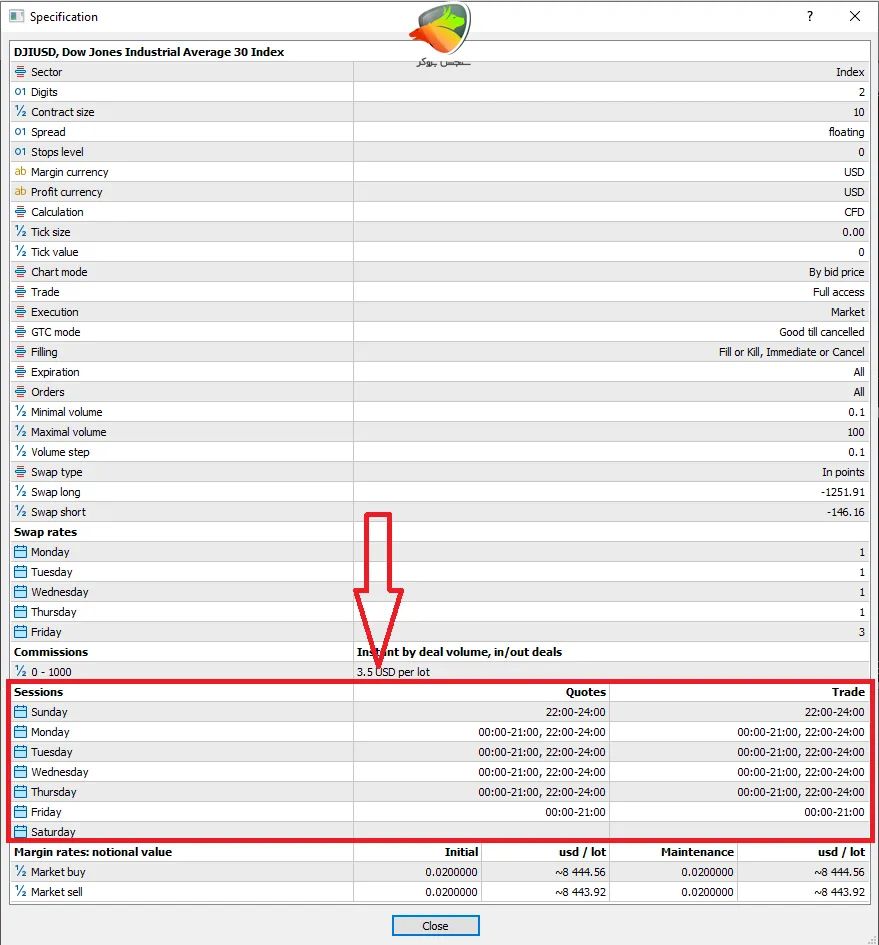Click the calendar icon beside Friday swap rate

[21, 632]
